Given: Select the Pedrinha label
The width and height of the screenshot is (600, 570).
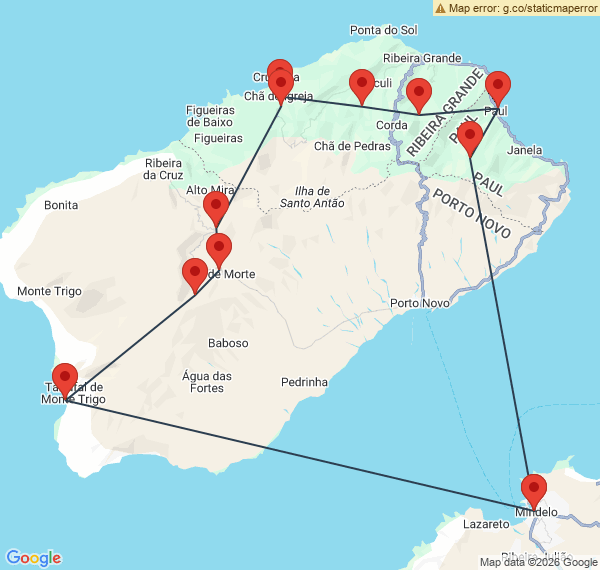Looking at the screenshot, I should [305, 382].
